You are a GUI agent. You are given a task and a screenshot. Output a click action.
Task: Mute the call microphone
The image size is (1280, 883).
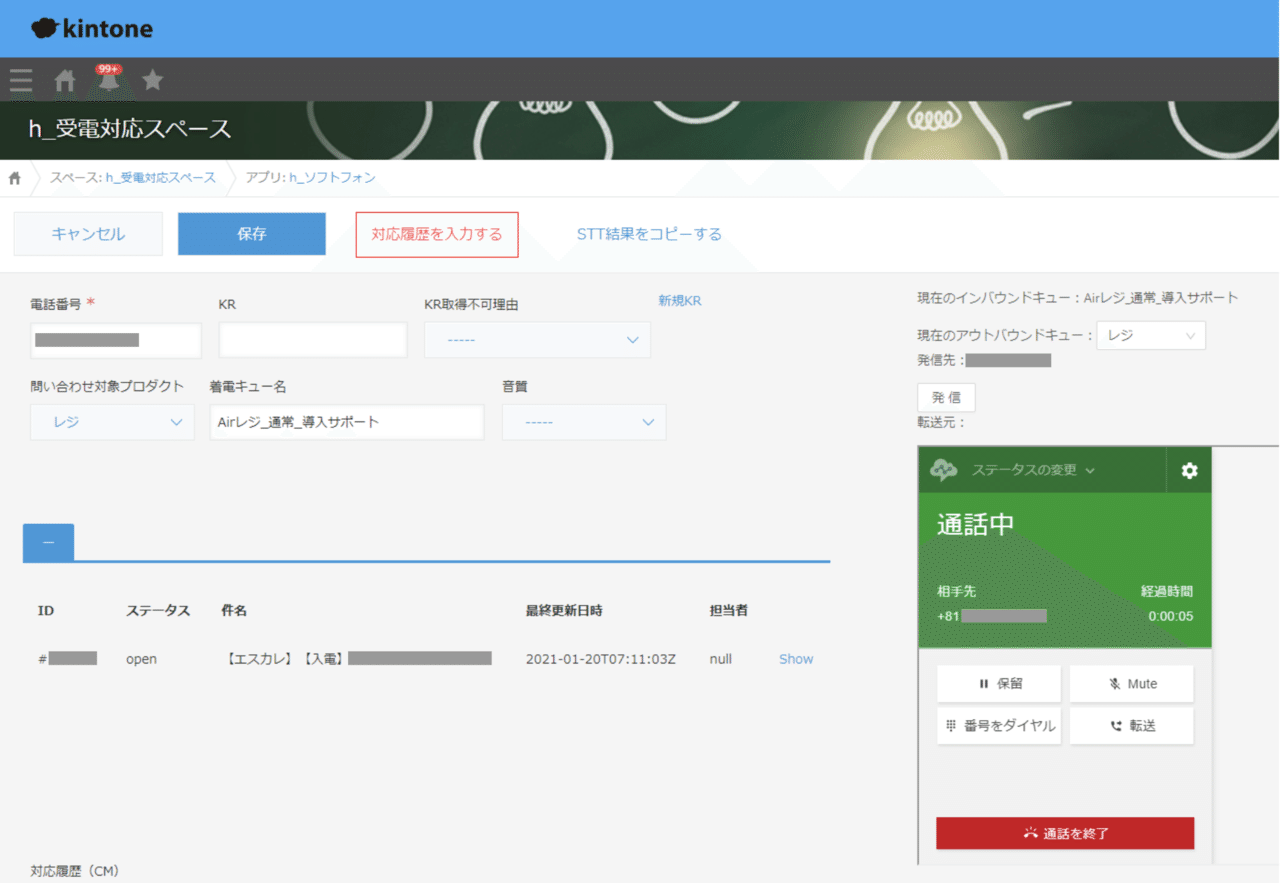[x=1132, y=684]
